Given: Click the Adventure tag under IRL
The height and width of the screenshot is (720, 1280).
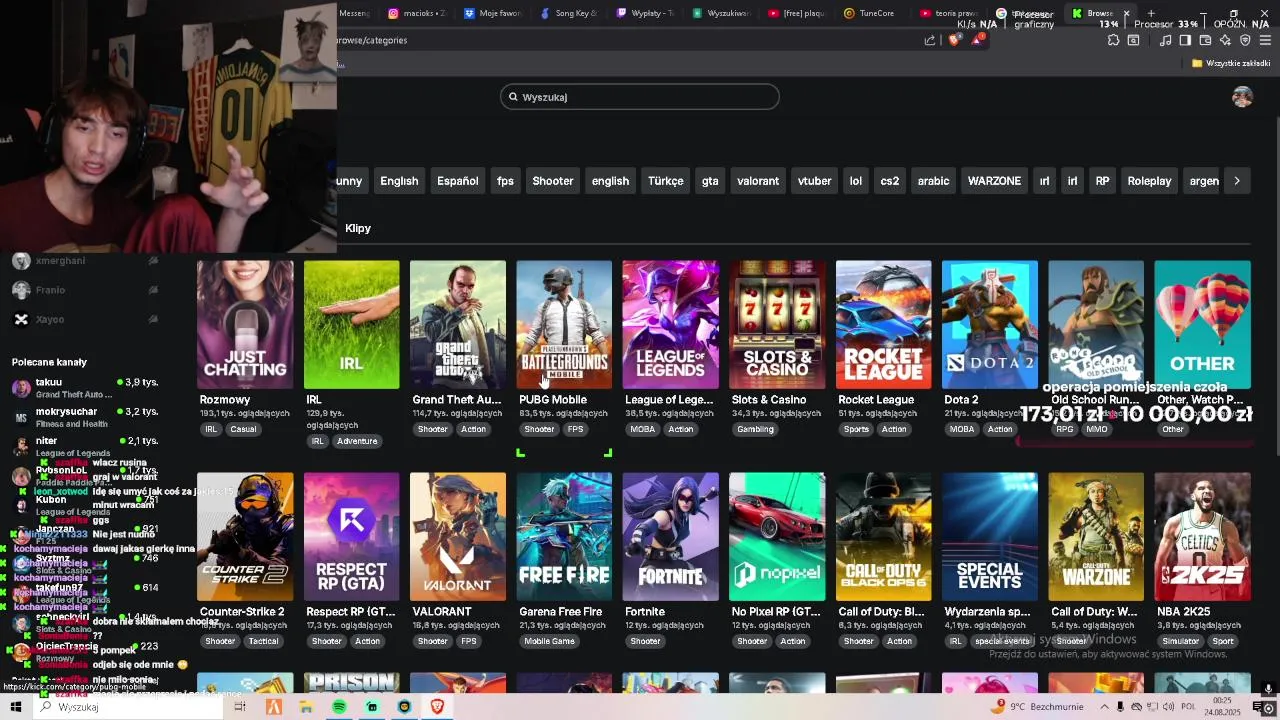Looking at the screenshot, I should click(357, 441).
